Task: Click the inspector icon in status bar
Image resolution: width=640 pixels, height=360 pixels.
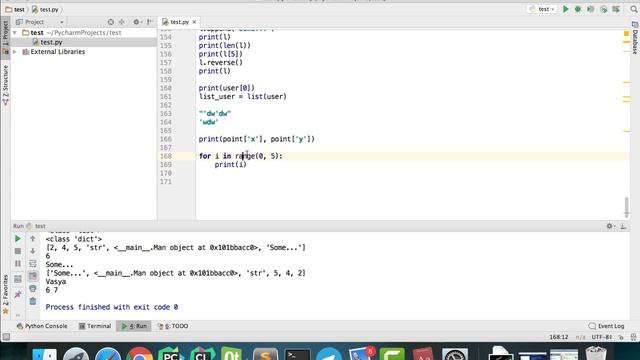Action: click(633, 337)
